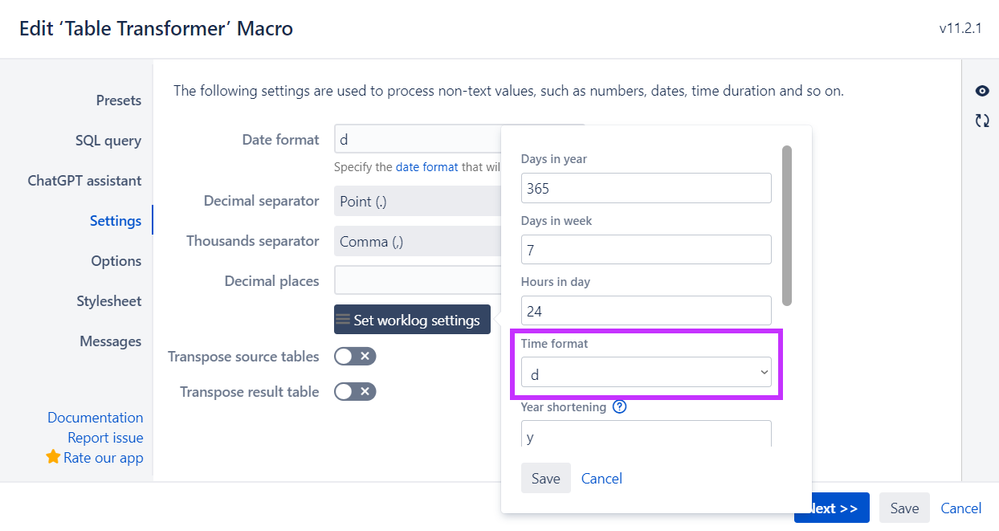Open the Presets tab
This screenshot has width=999, height=531.
[118, 100]
